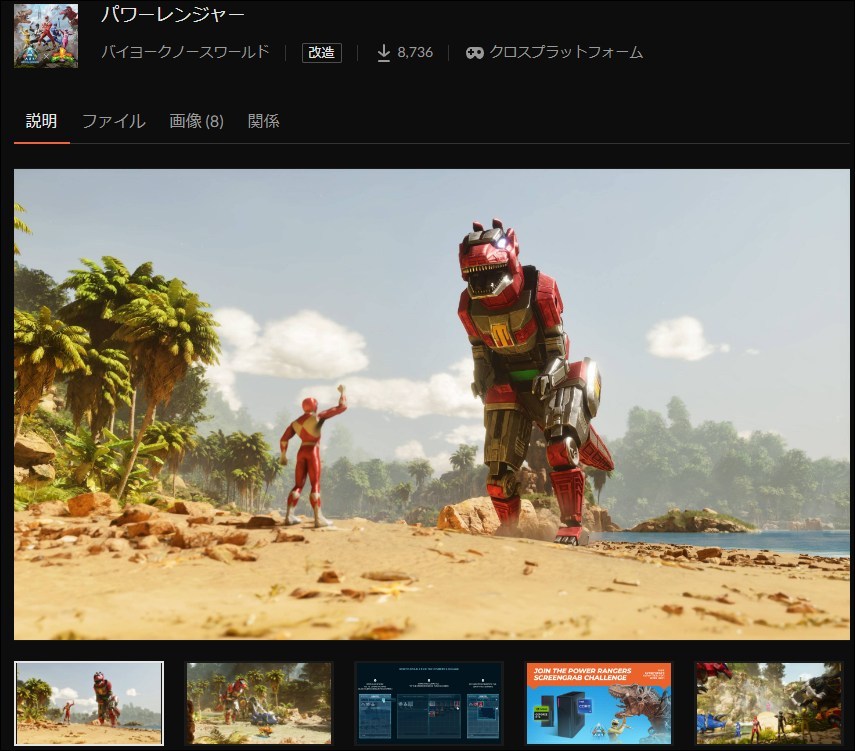The height and width of the screenshot is (751, 855).
Task: Select the second jungle Zord thumbnail
Action: pos(259,703)
